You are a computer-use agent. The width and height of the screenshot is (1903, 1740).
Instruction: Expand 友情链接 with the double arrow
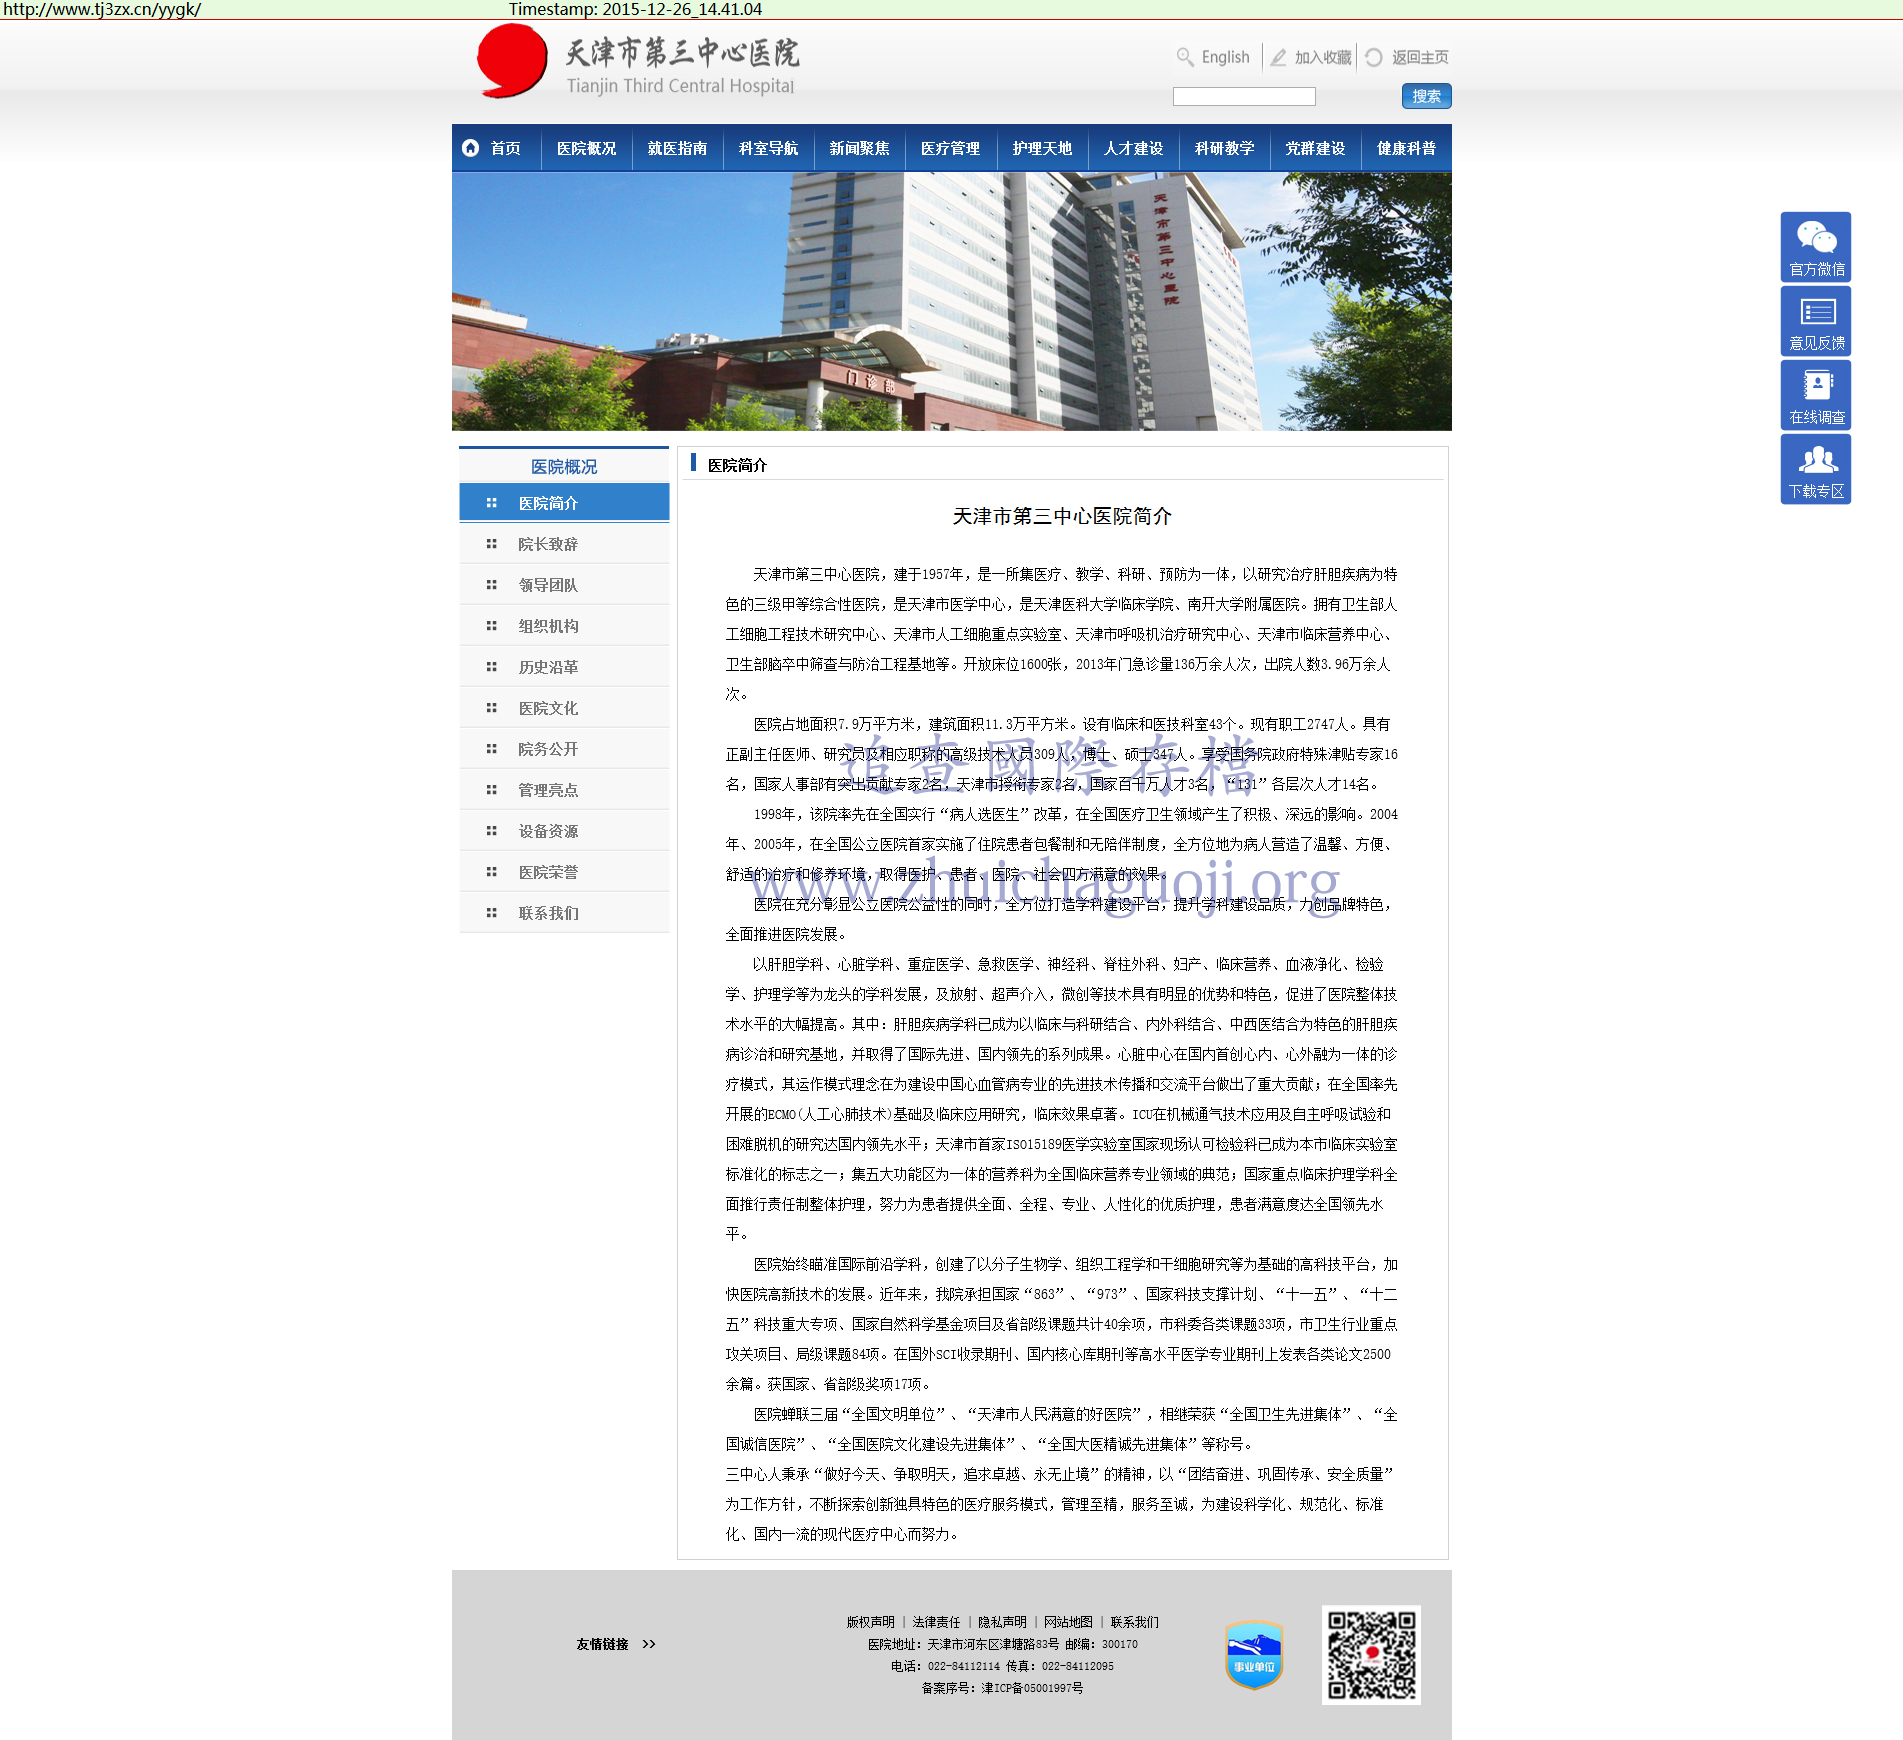[649, 1644]
